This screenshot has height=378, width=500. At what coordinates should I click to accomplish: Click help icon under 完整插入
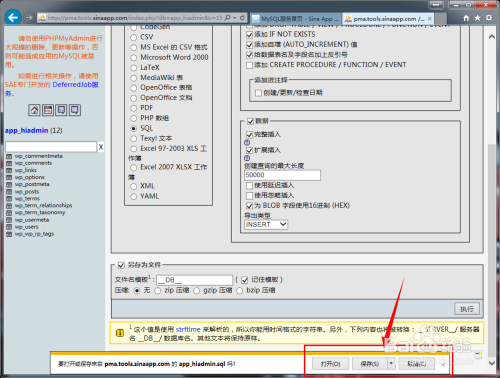tap(247, 142)
